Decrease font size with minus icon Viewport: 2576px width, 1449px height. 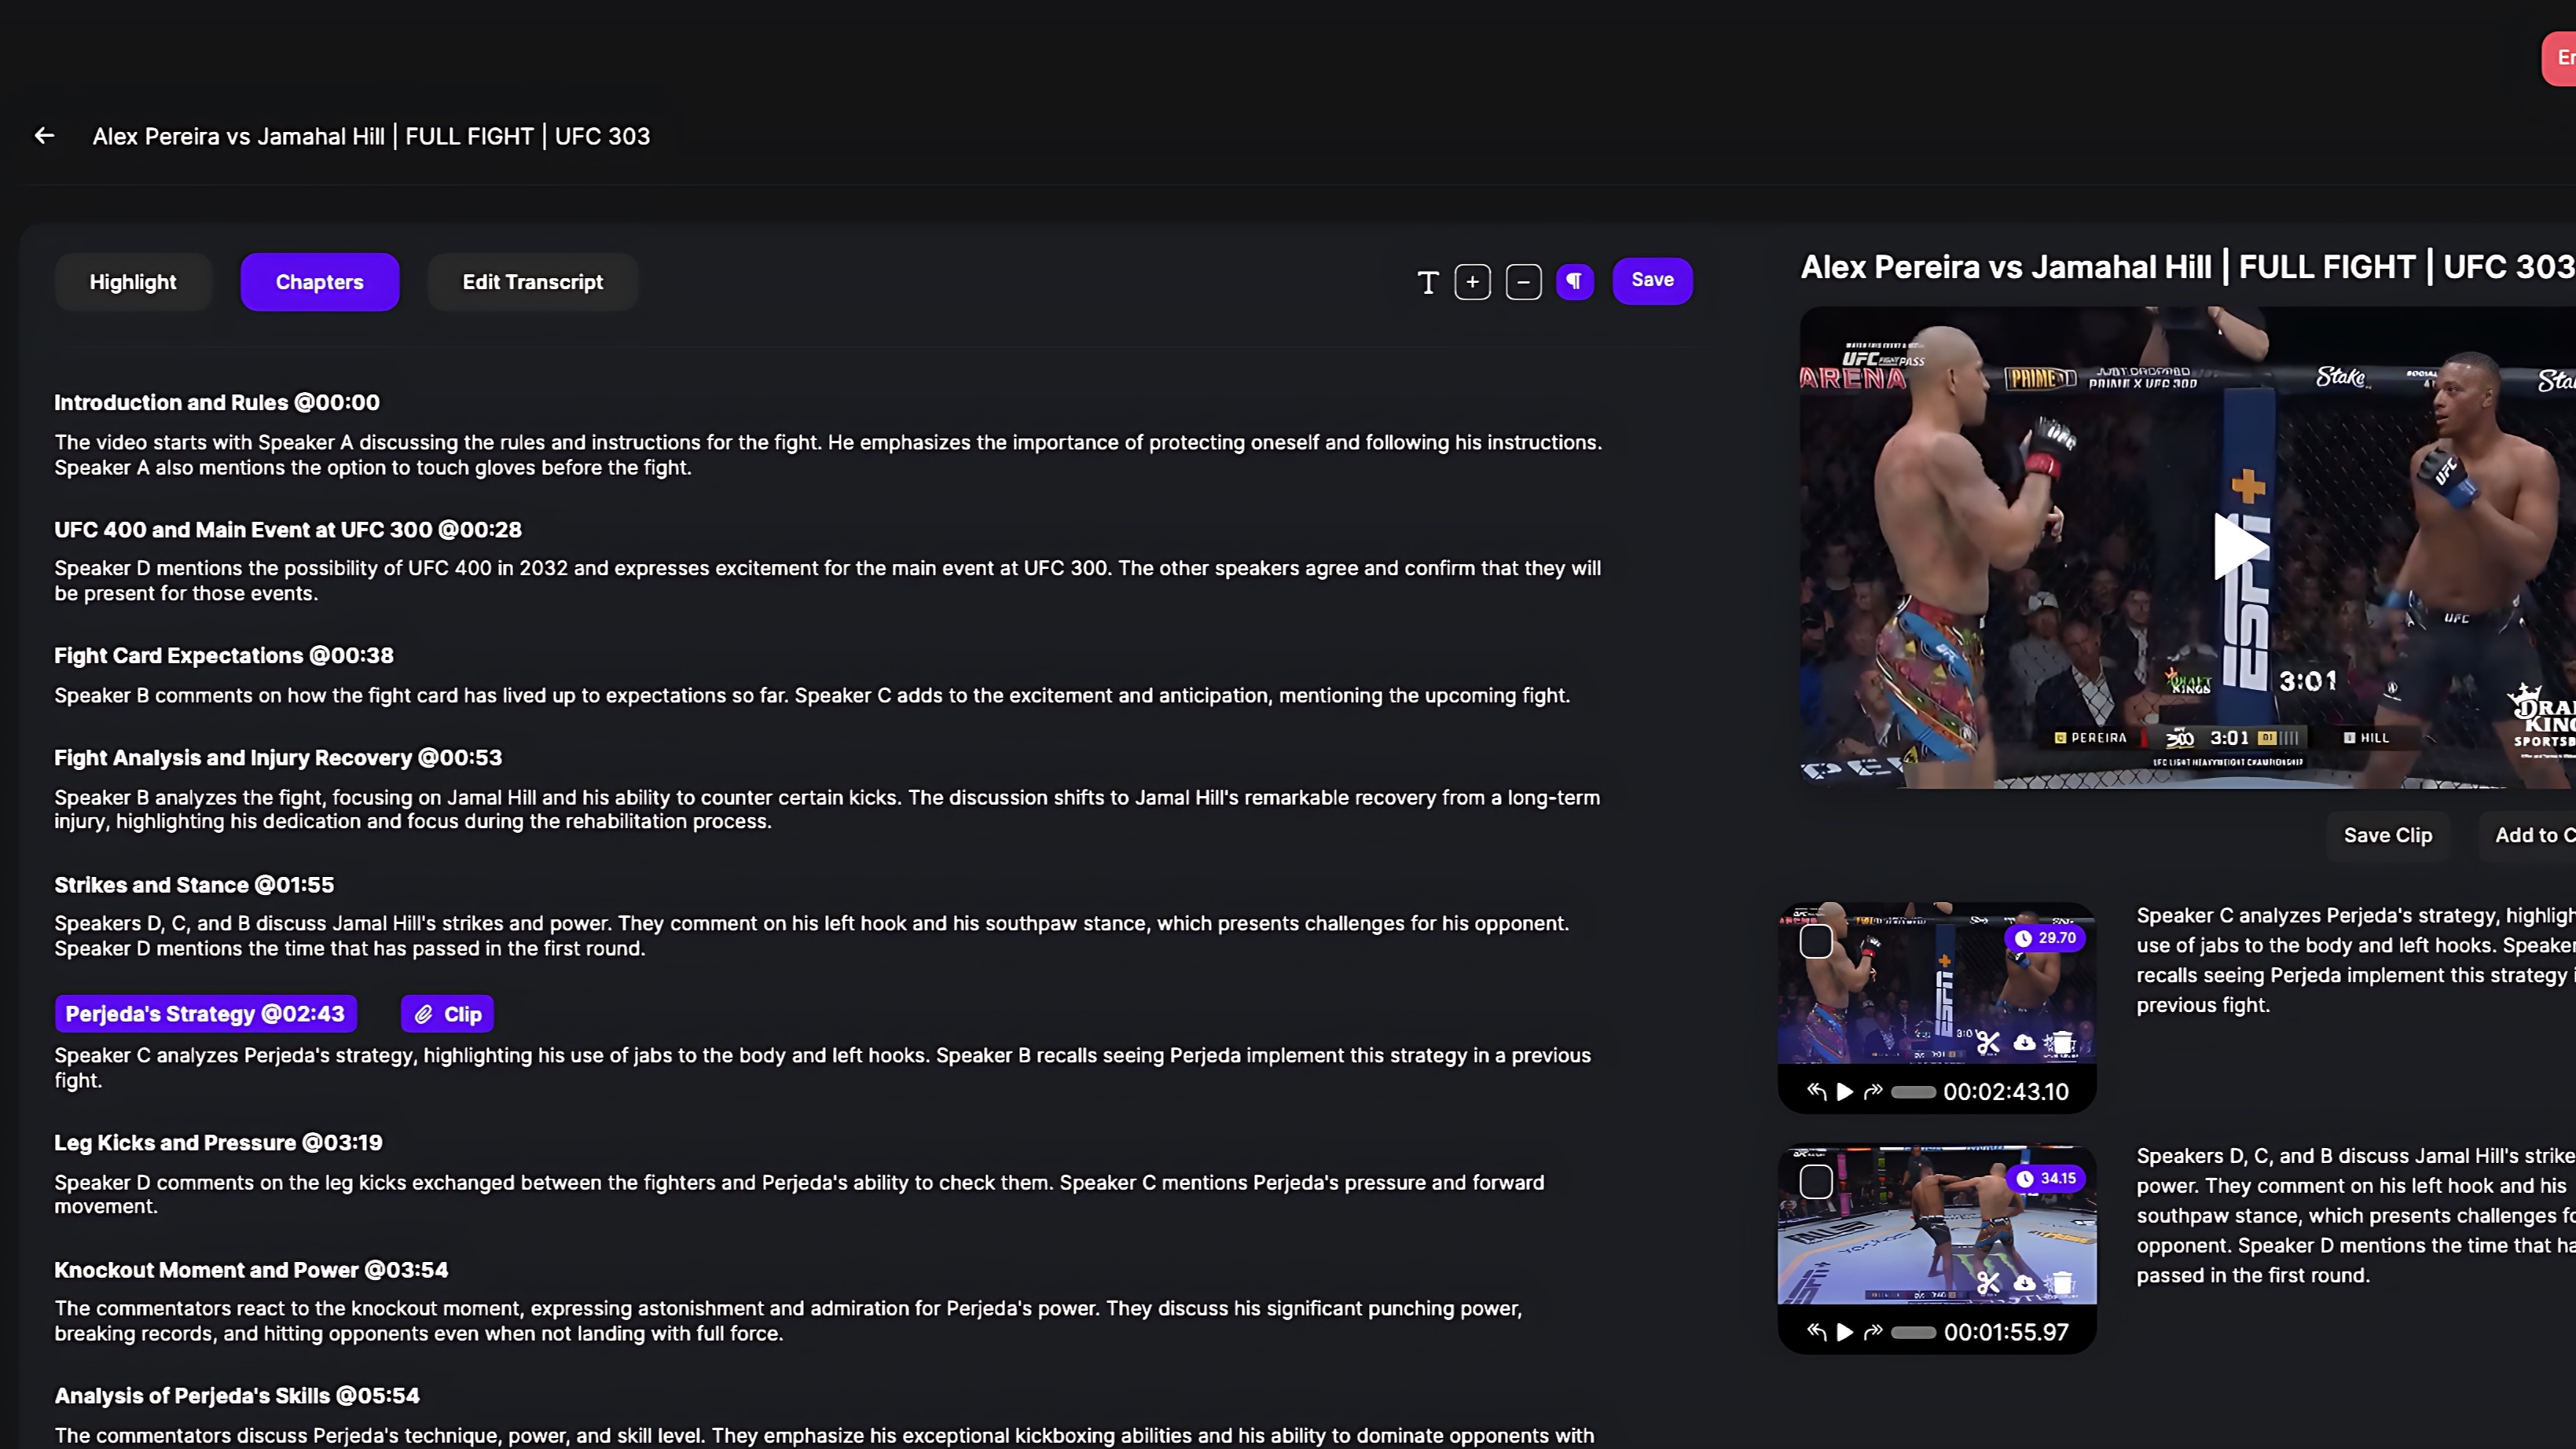click(x=1523, y=282)
